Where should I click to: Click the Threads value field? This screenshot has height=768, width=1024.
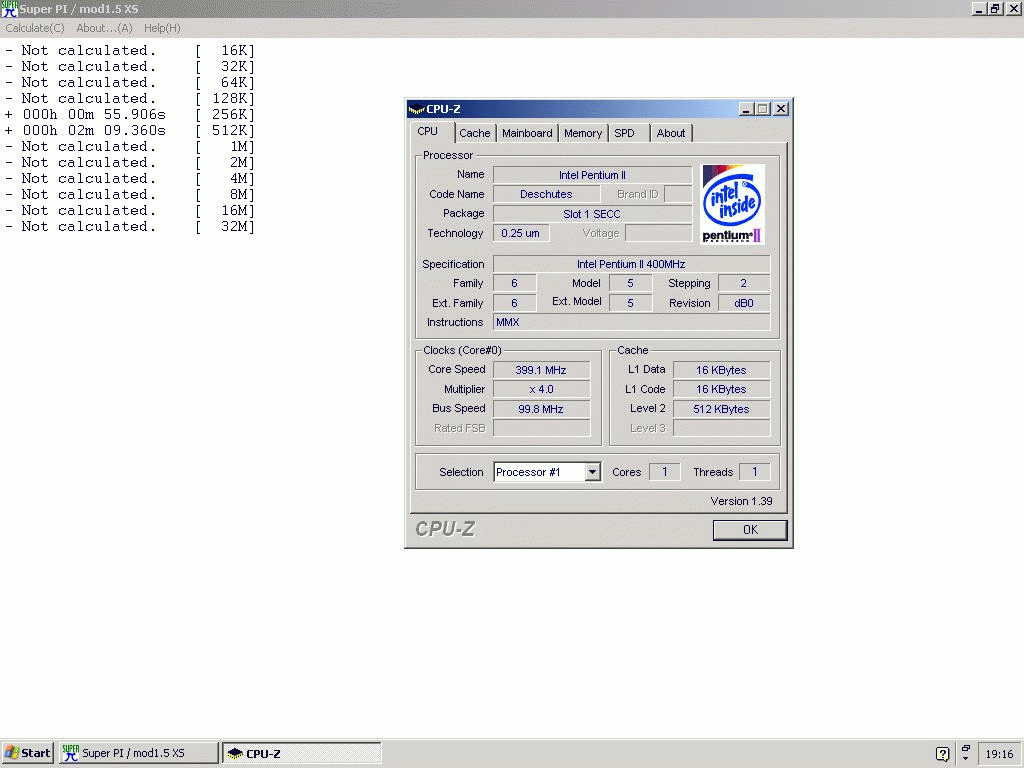pos(754,472)
